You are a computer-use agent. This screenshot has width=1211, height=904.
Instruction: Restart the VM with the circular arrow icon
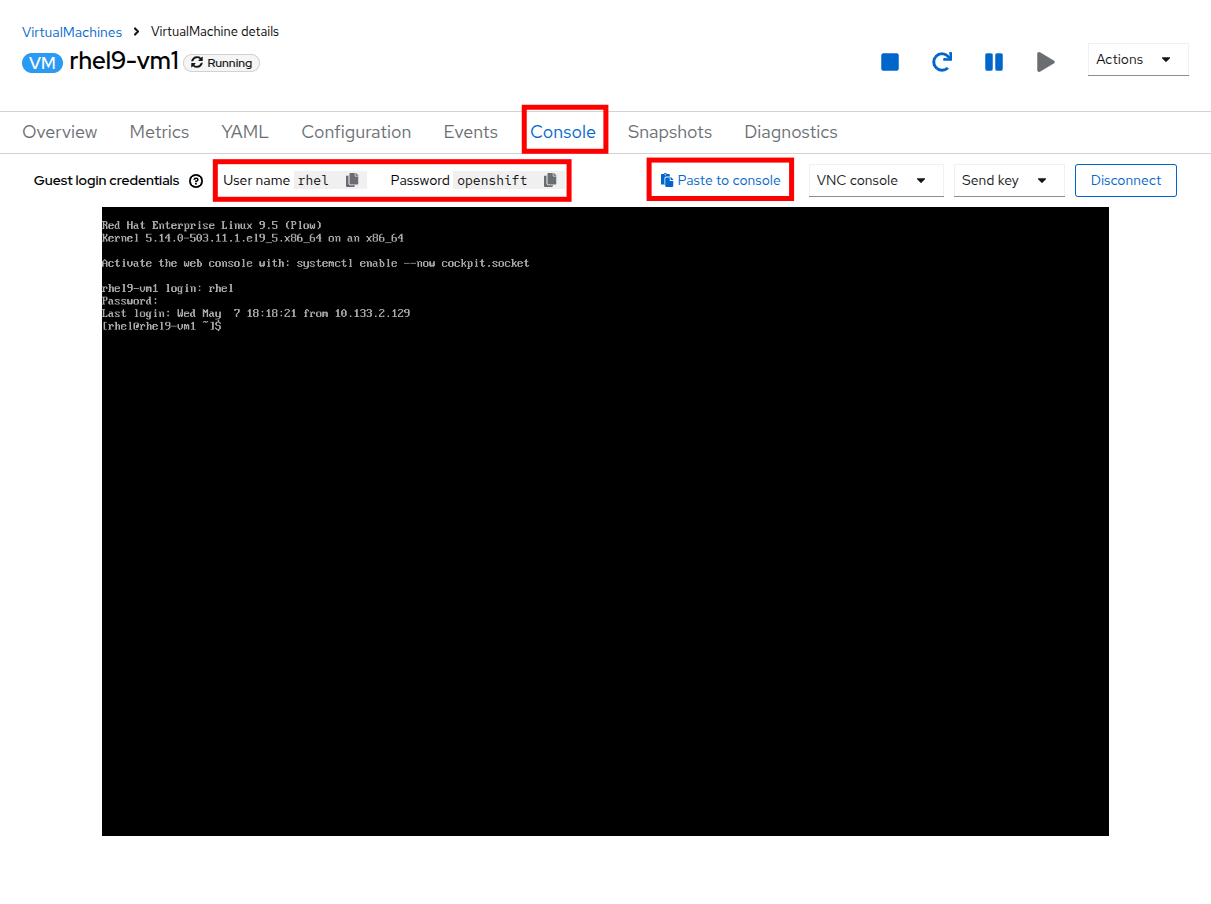tap(942, 62)
